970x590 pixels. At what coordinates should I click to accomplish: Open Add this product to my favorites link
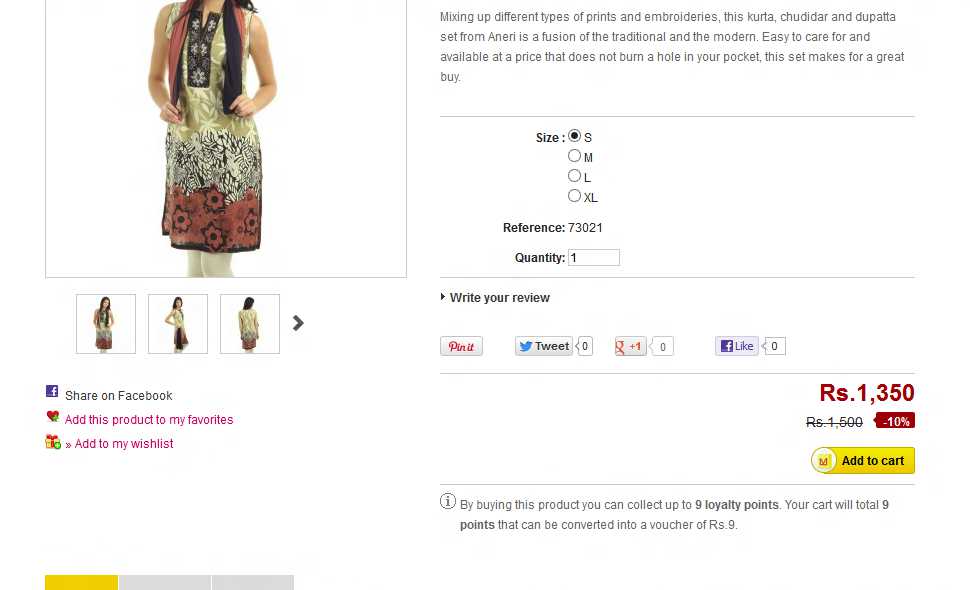(x=149, y=420)
